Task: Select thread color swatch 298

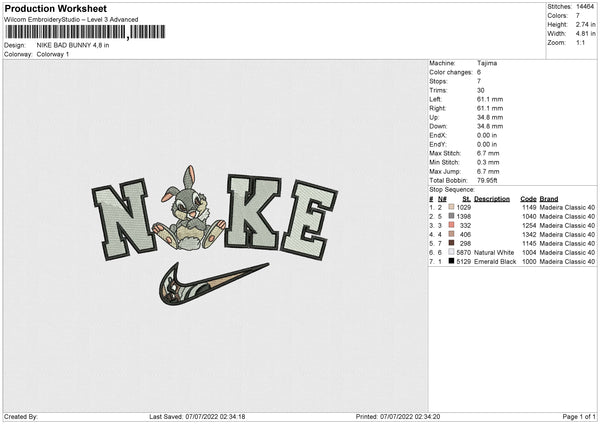Action: 451,243
